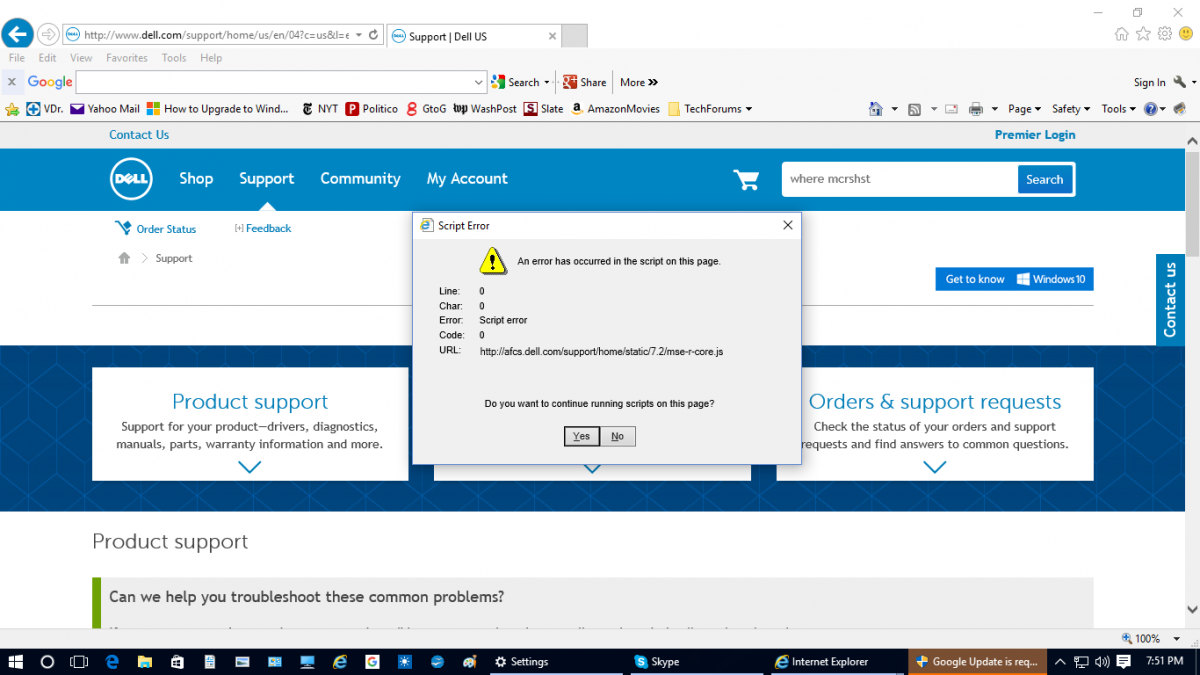The image size is (1200, 675).
Task: Open My Account navigation item
Action: (x=467, y=179)
